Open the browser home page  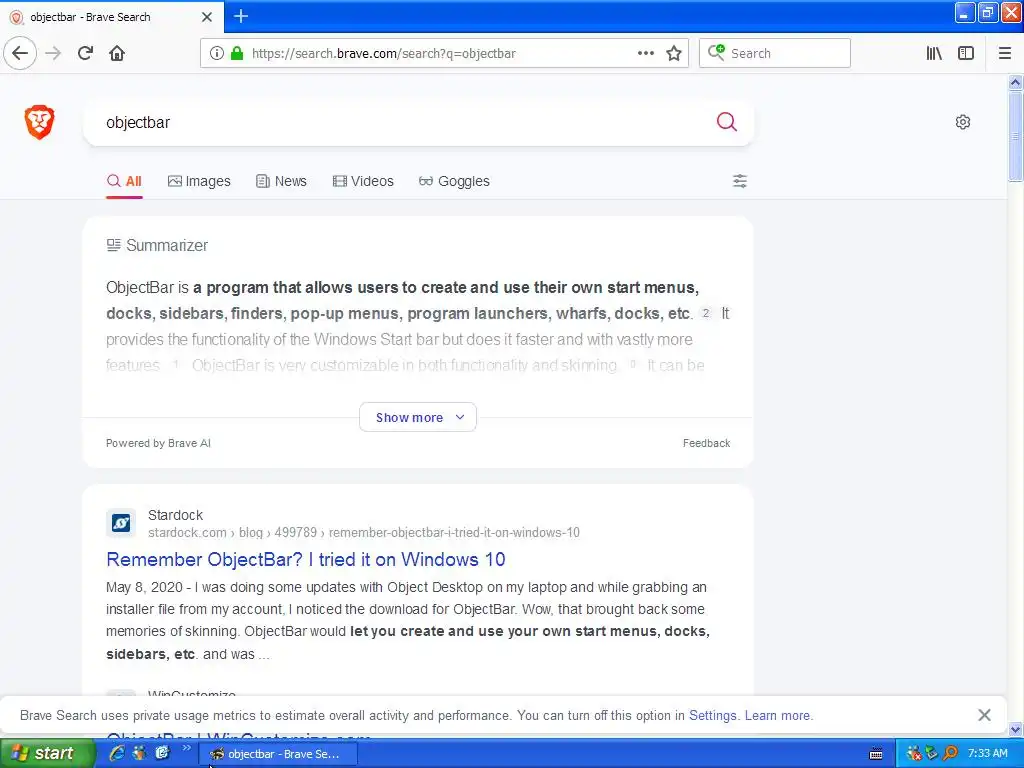(117, 53)
